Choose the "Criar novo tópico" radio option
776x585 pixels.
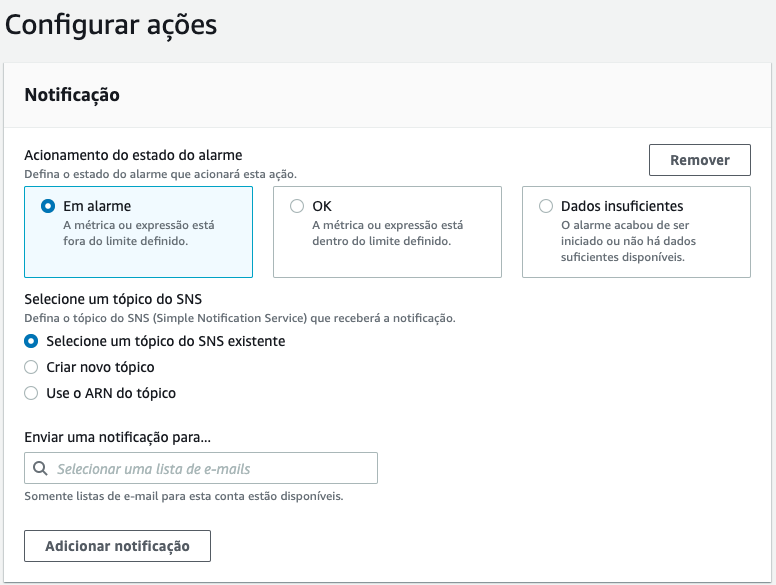(31, 367)
